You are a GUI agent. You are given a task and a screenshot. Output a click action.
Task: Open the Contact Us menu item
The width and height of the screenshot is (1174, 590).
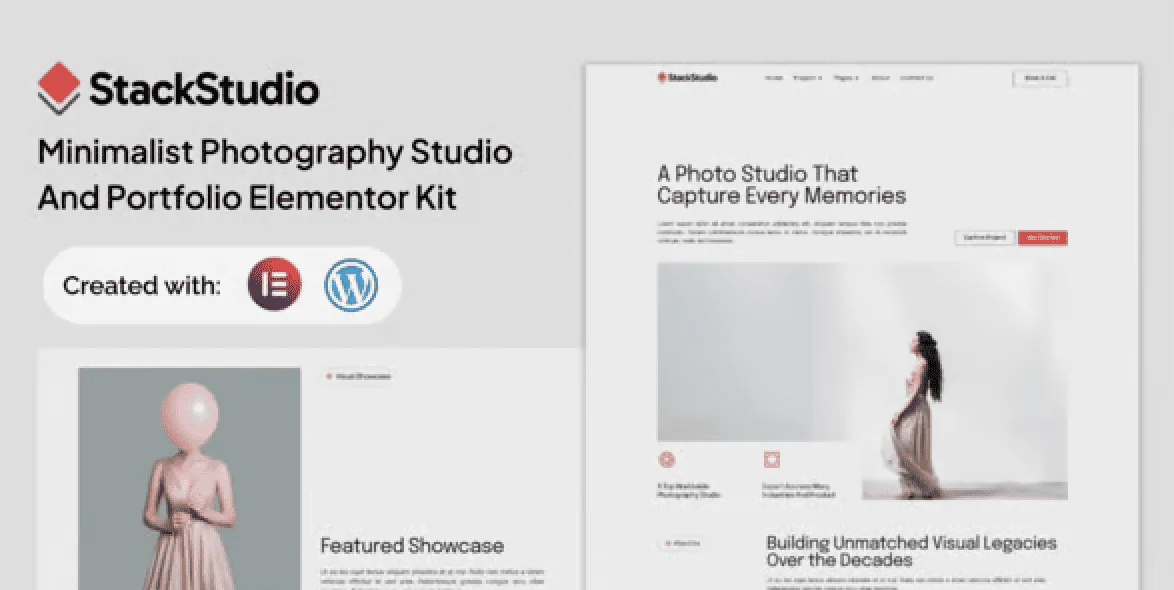916,78
